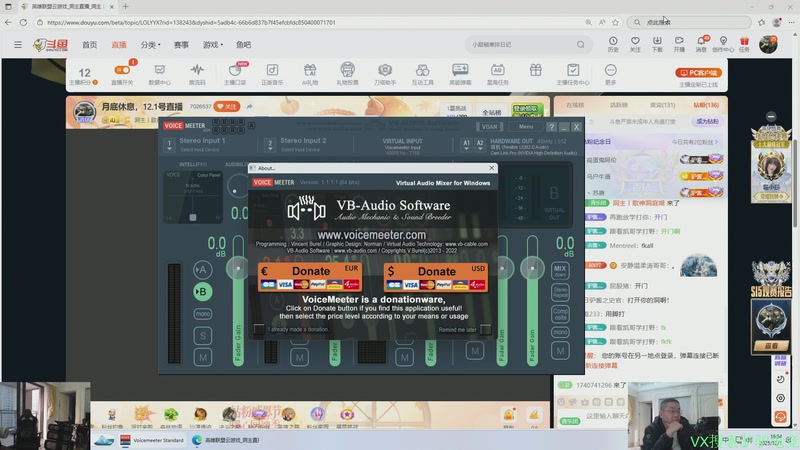Click rightmost output bus fader knob
Image resolution: width=800 pixels, height=450 pixels.
(532, 268)
